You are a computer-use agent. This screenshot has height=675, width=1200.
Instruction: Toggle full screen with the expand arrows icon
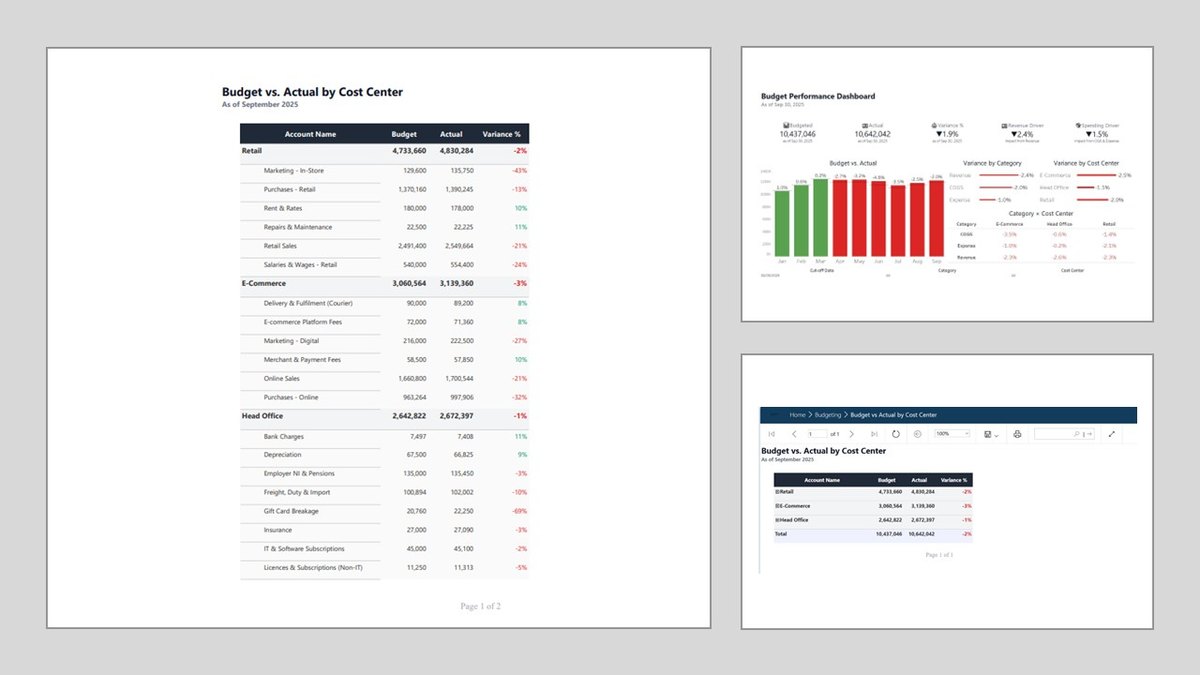click(1111, 434)
